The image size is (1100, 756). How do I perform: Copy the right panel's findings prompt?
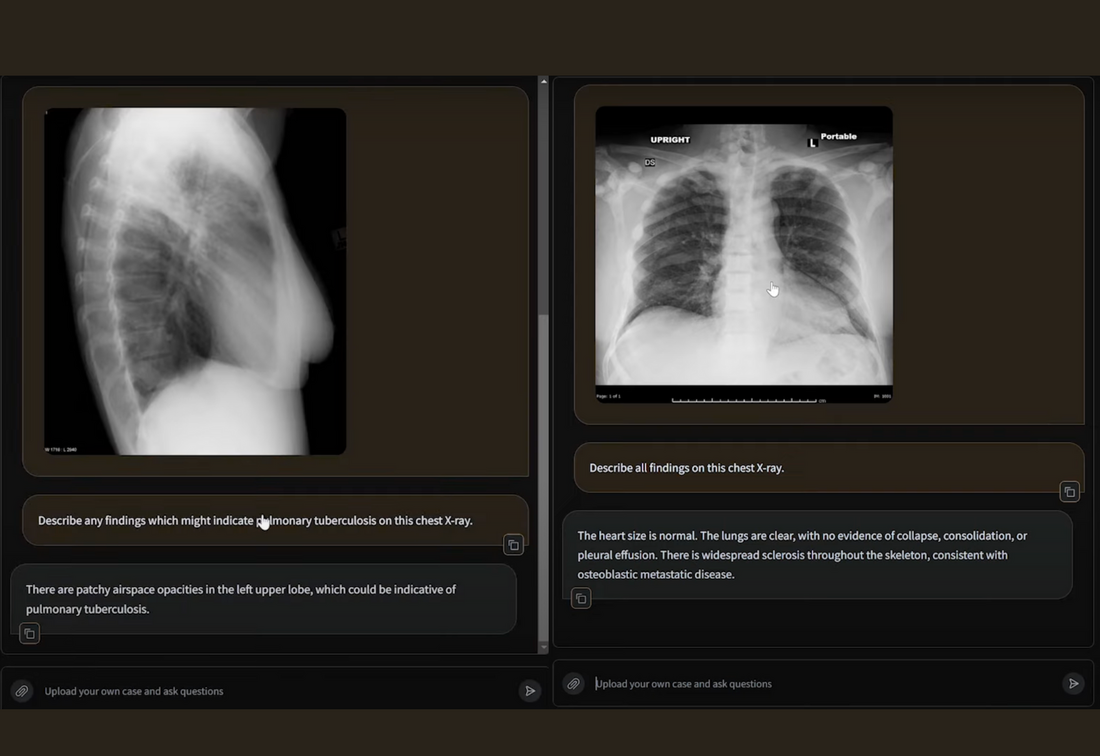point(1069,491)
